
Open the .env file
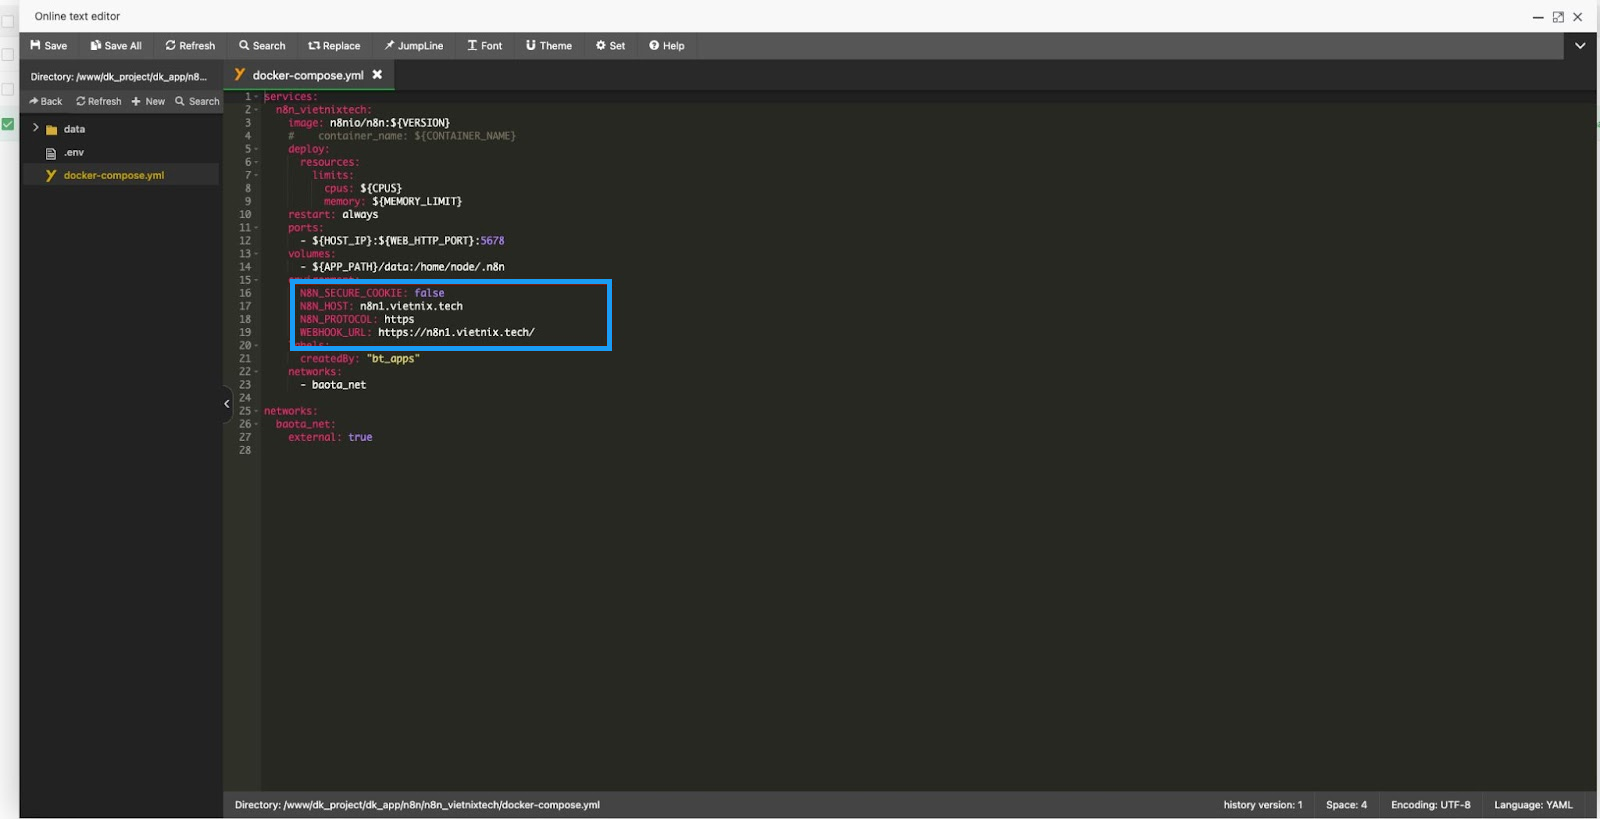[74, 153]
